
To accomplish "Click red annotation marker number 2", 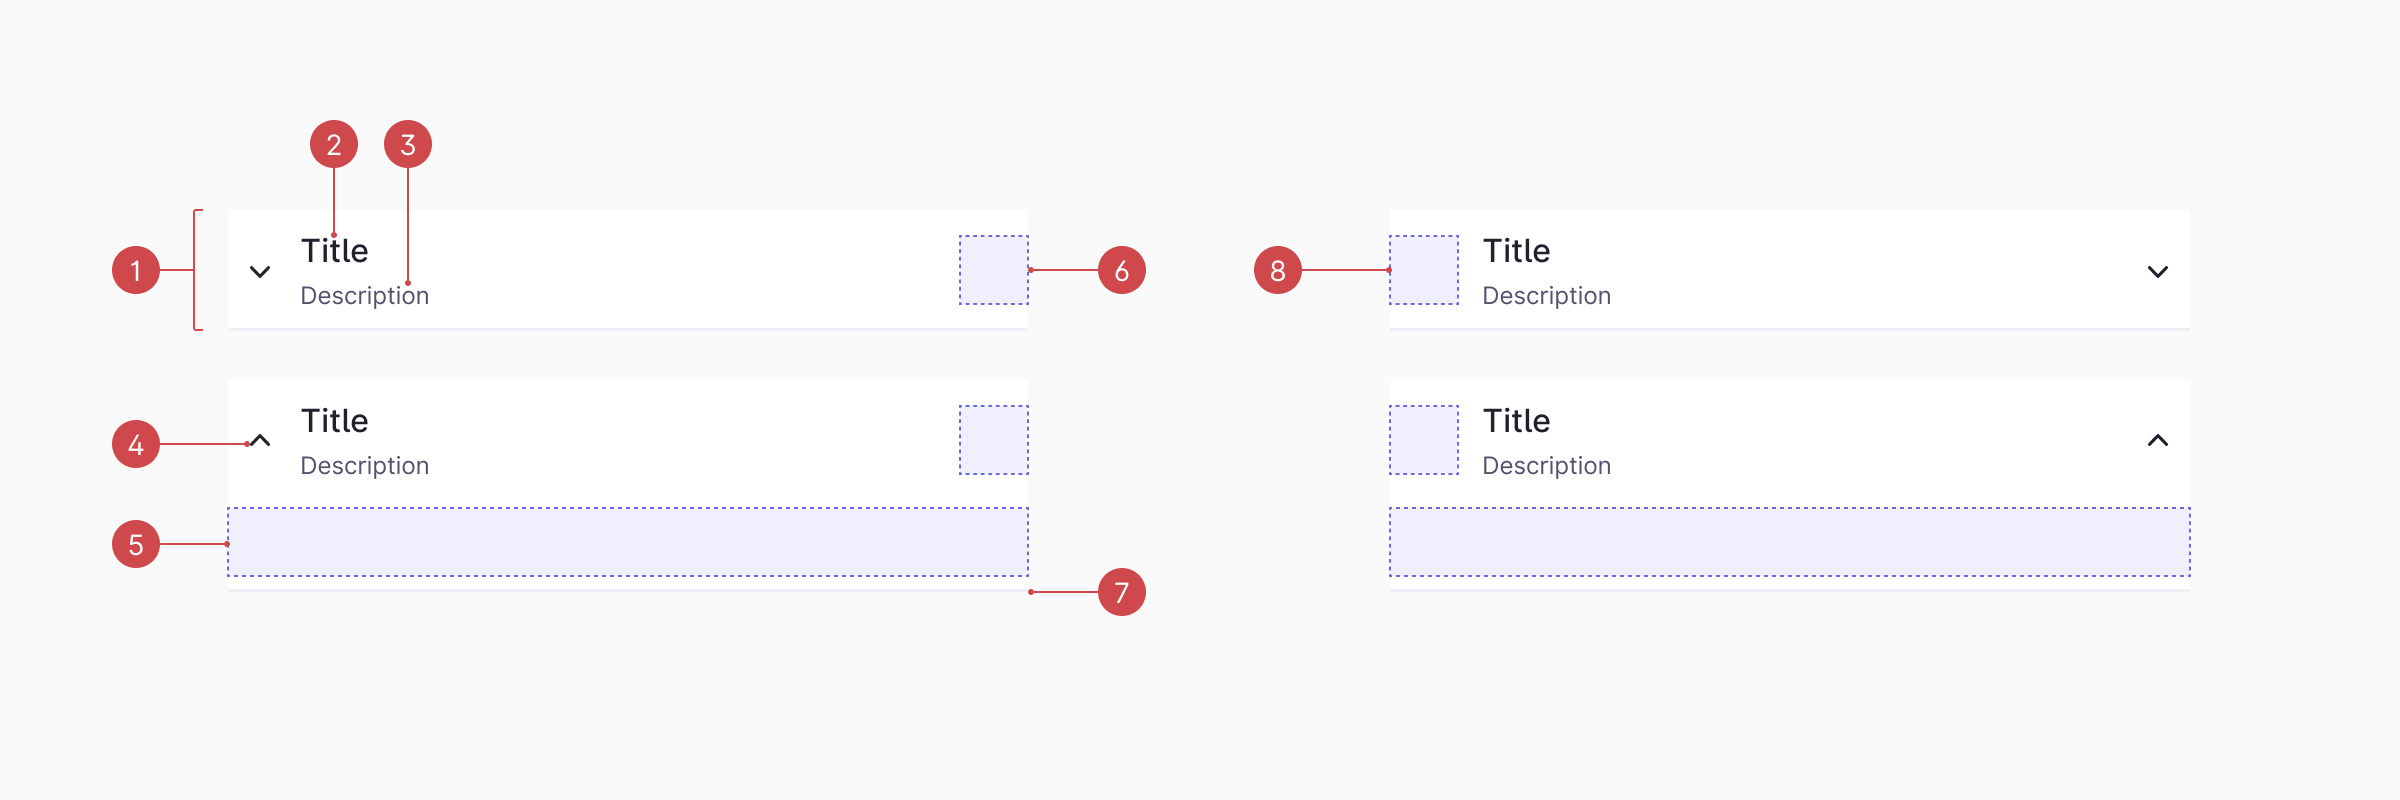I will (334, 145).
